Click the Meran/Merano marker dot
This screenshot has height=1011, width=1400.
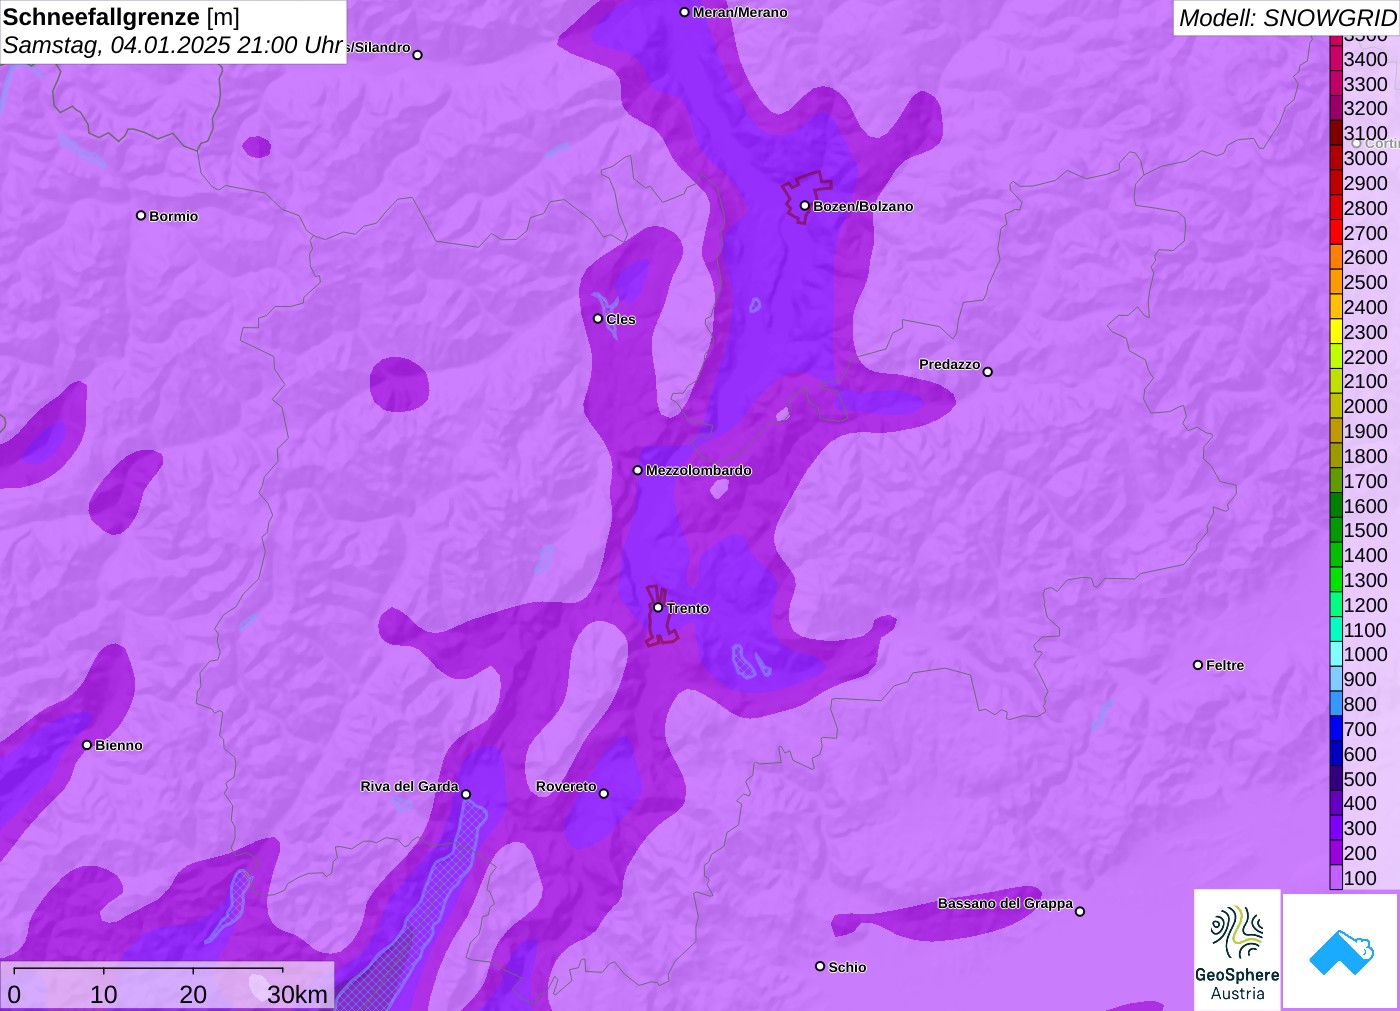pyautogui.click(x=684, y=12)
